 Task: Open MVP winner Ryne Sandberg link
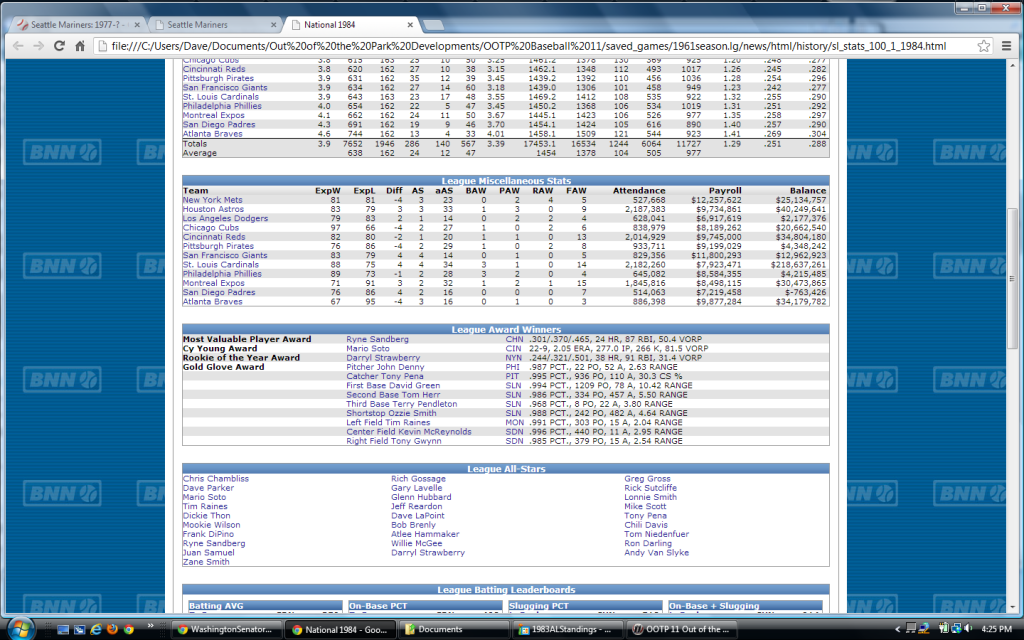377,339
